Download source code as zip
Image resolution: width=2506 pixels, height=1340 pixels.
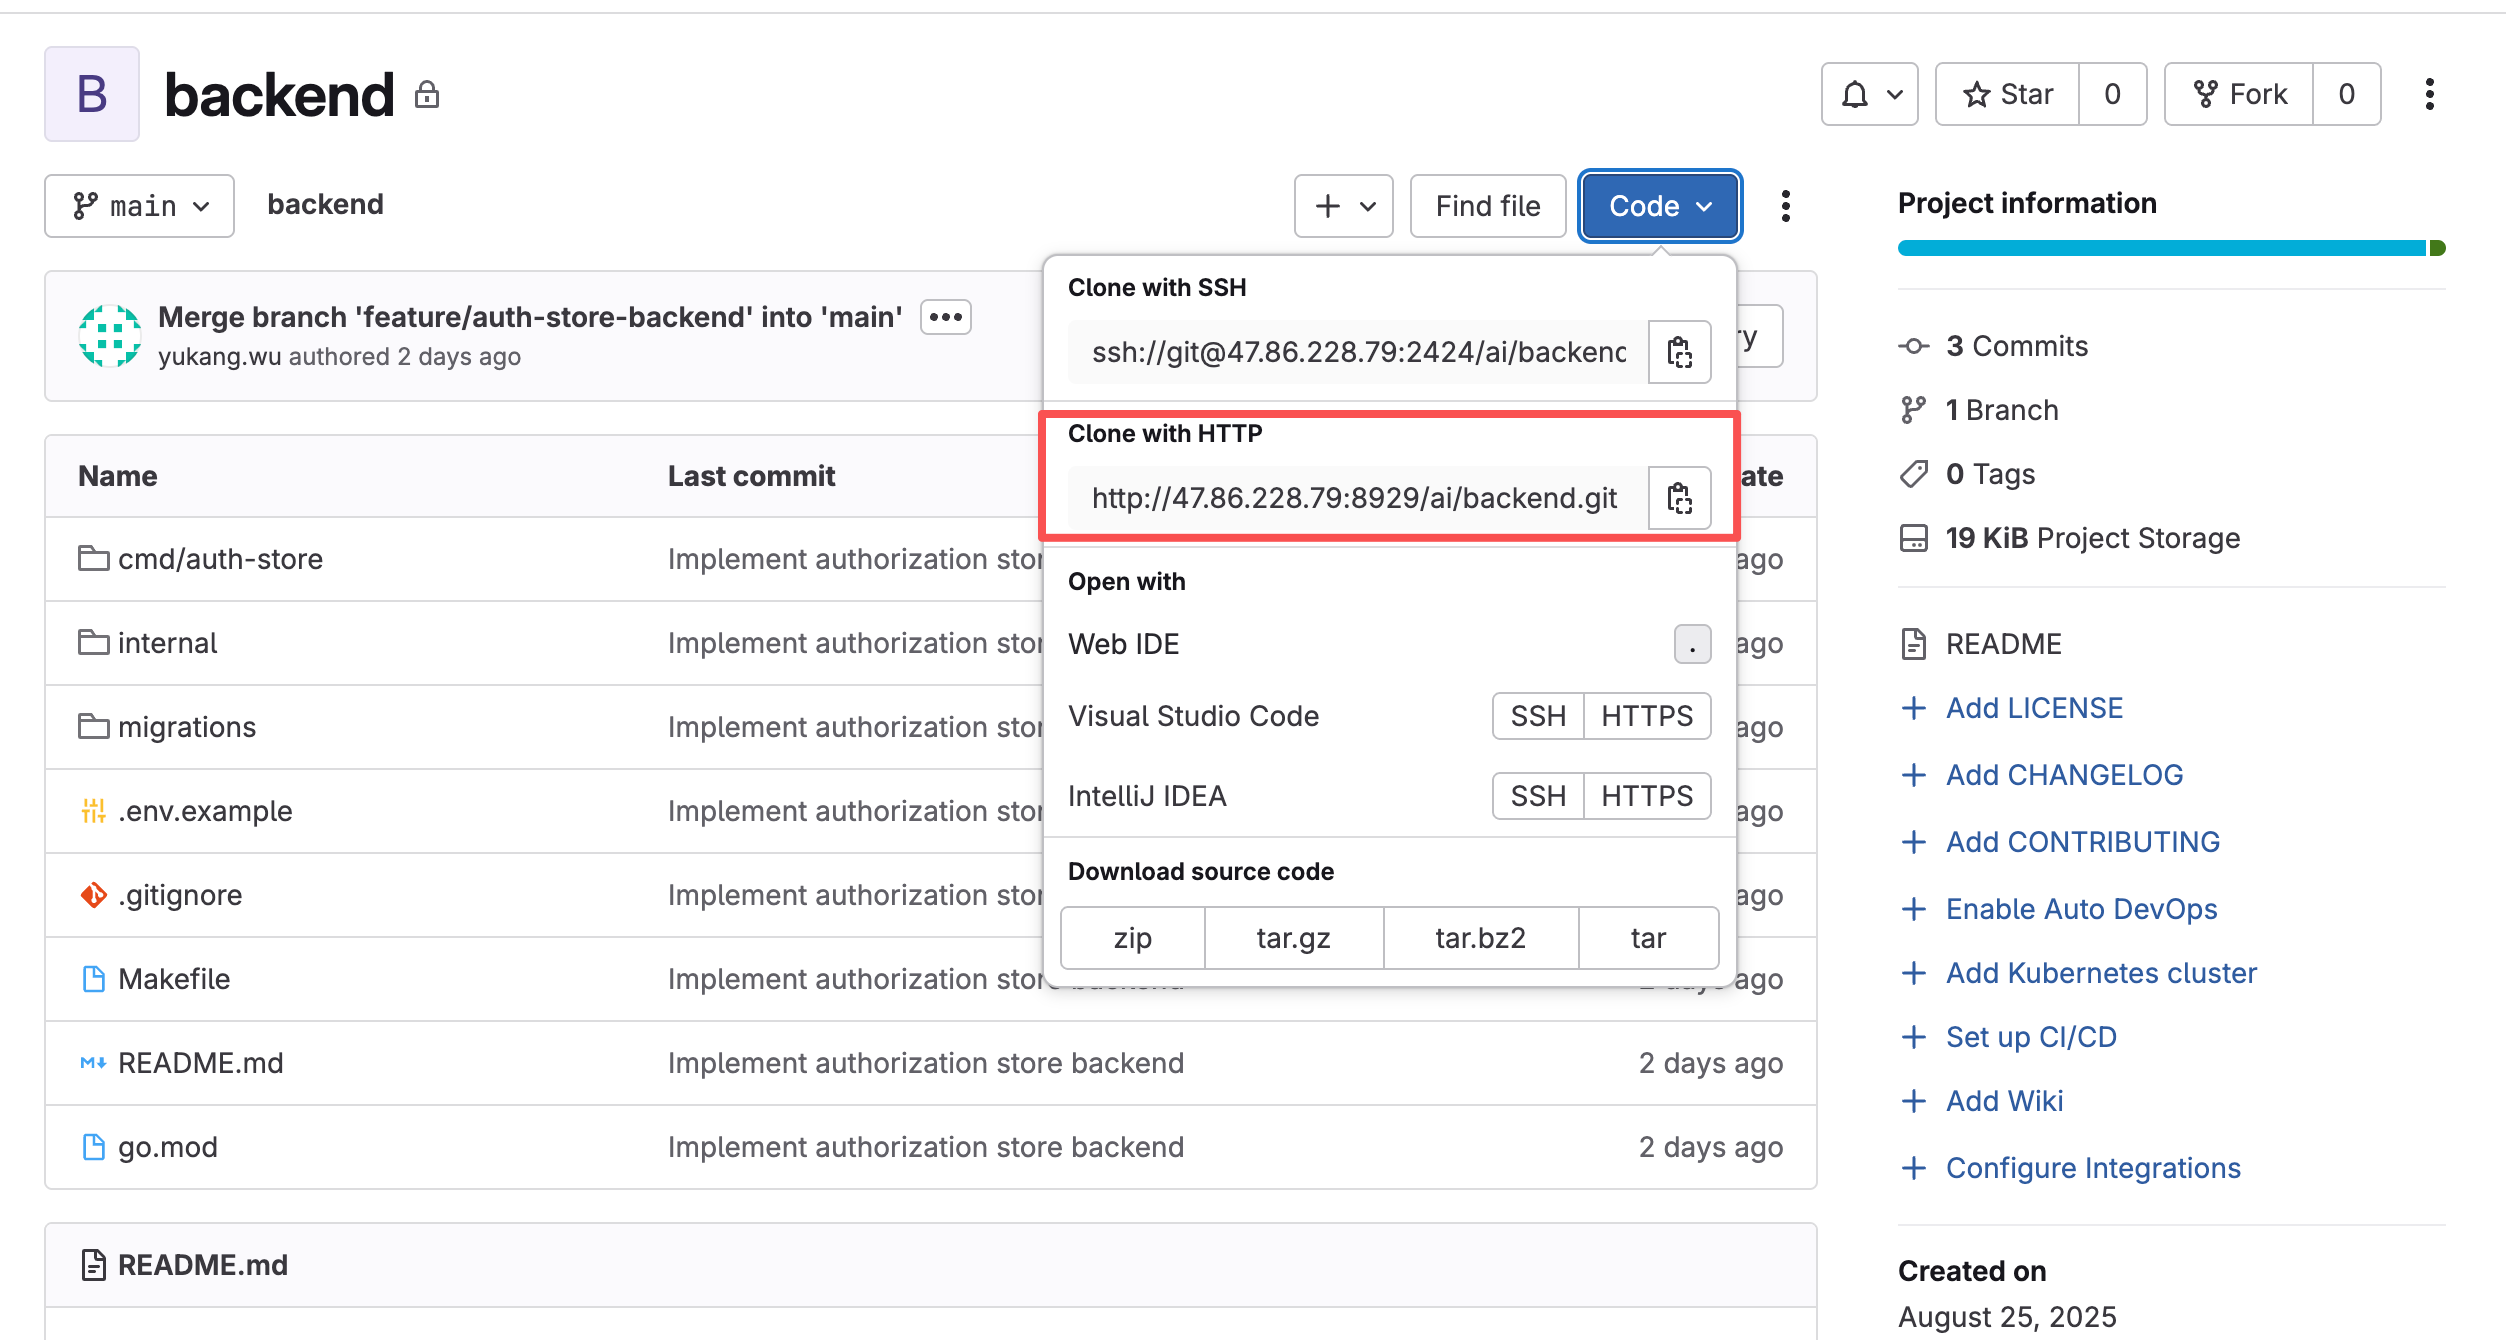(x=1132, y=938)
